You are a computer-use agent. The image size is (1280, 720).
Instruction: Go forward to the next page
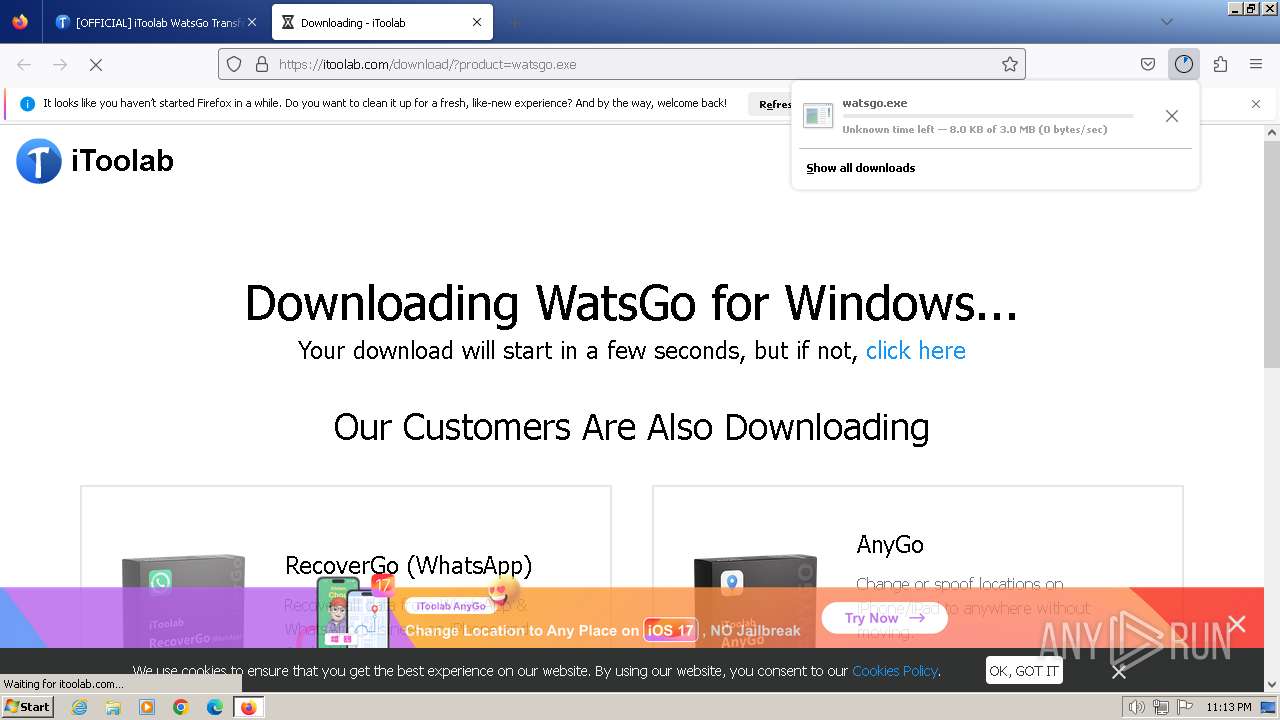60,64
